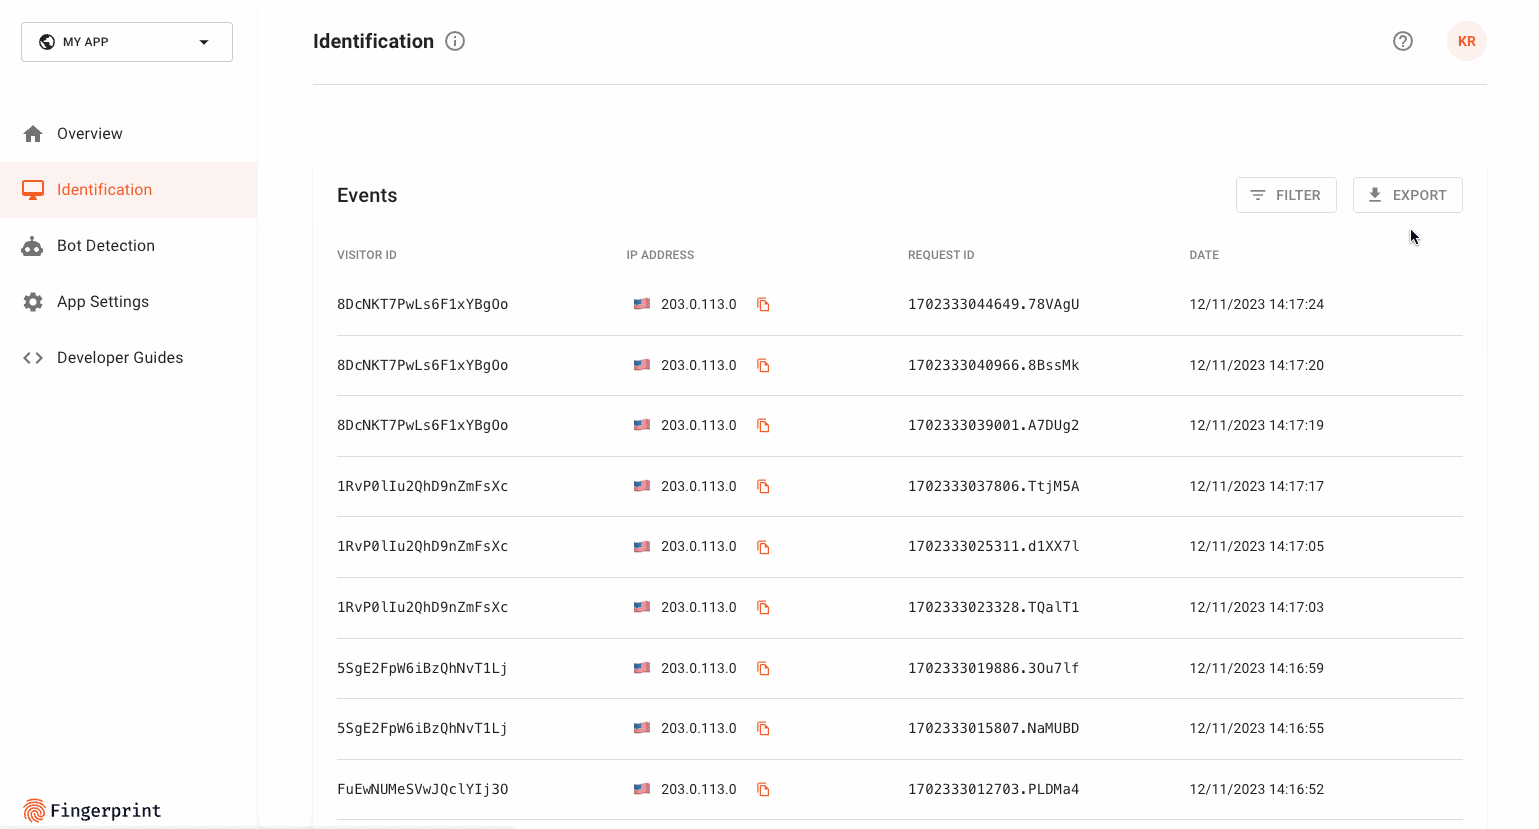Open the KR user avatar menu
The width and height of the screenshot is (1539, 829).
click(1466, 41)
